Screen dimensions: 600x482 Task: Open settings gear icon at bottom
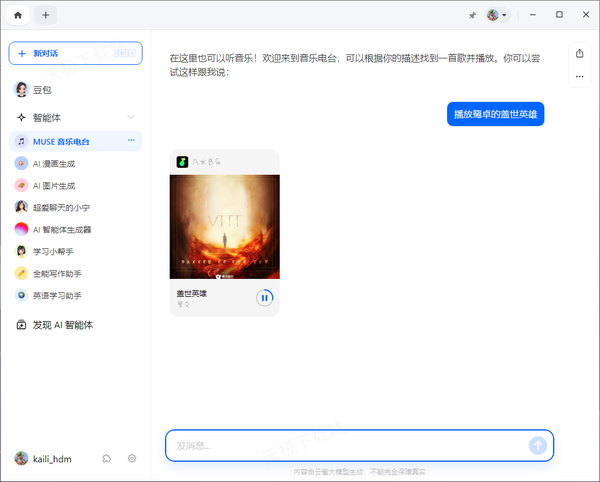tap(132, 458)
